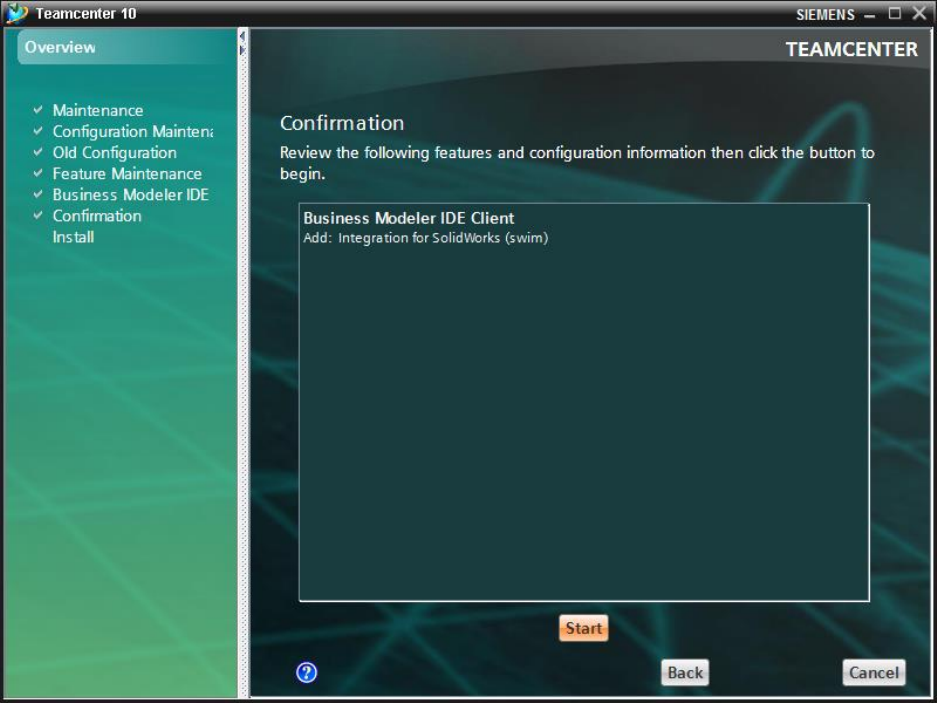Close the Teamcenter 10 window
The width and height of the screenshot is (937, 703).
(x=919, y=13)
